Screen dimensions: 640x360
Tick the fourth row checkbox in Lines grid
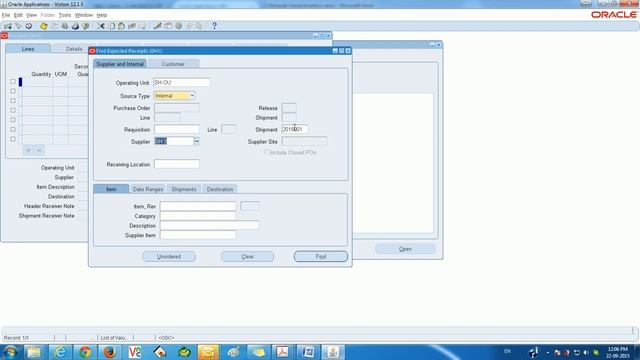point(13,110)
